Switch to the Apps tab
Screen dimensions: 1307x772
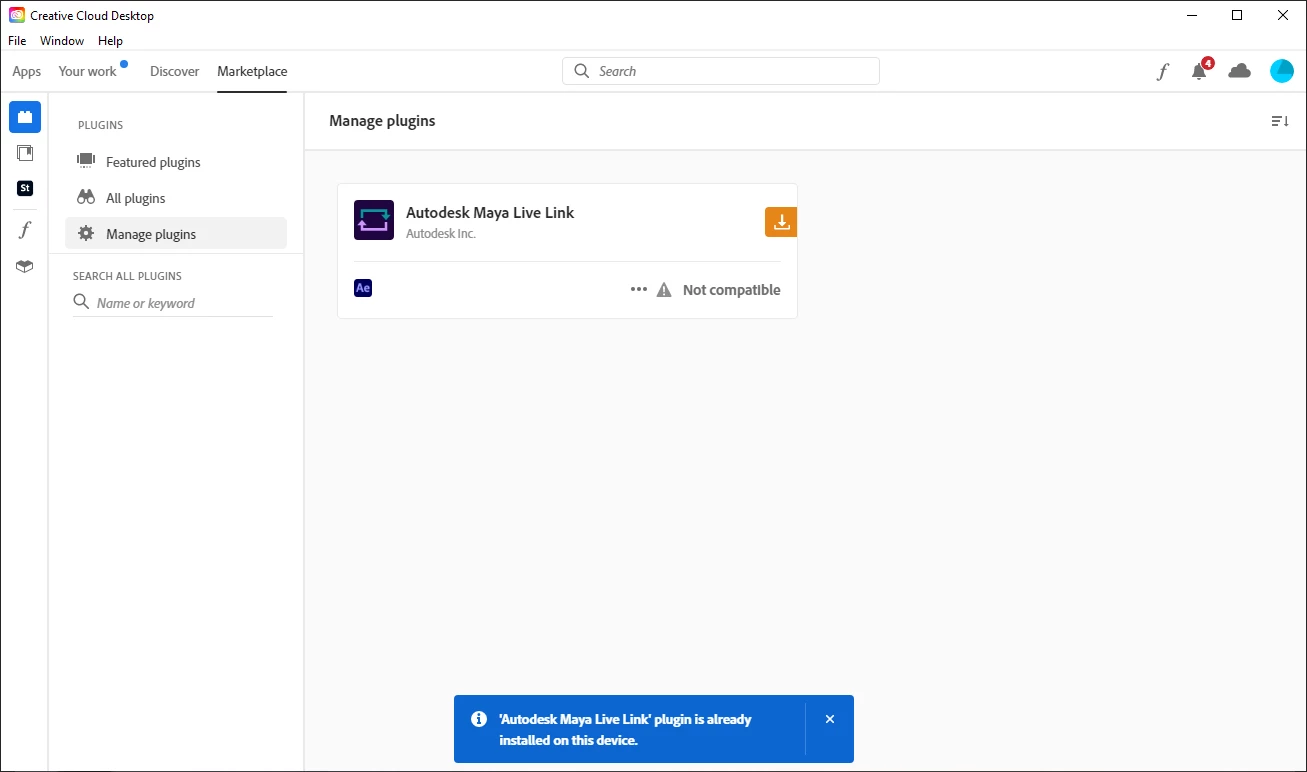pyautogui.click(x=27, y=71)
